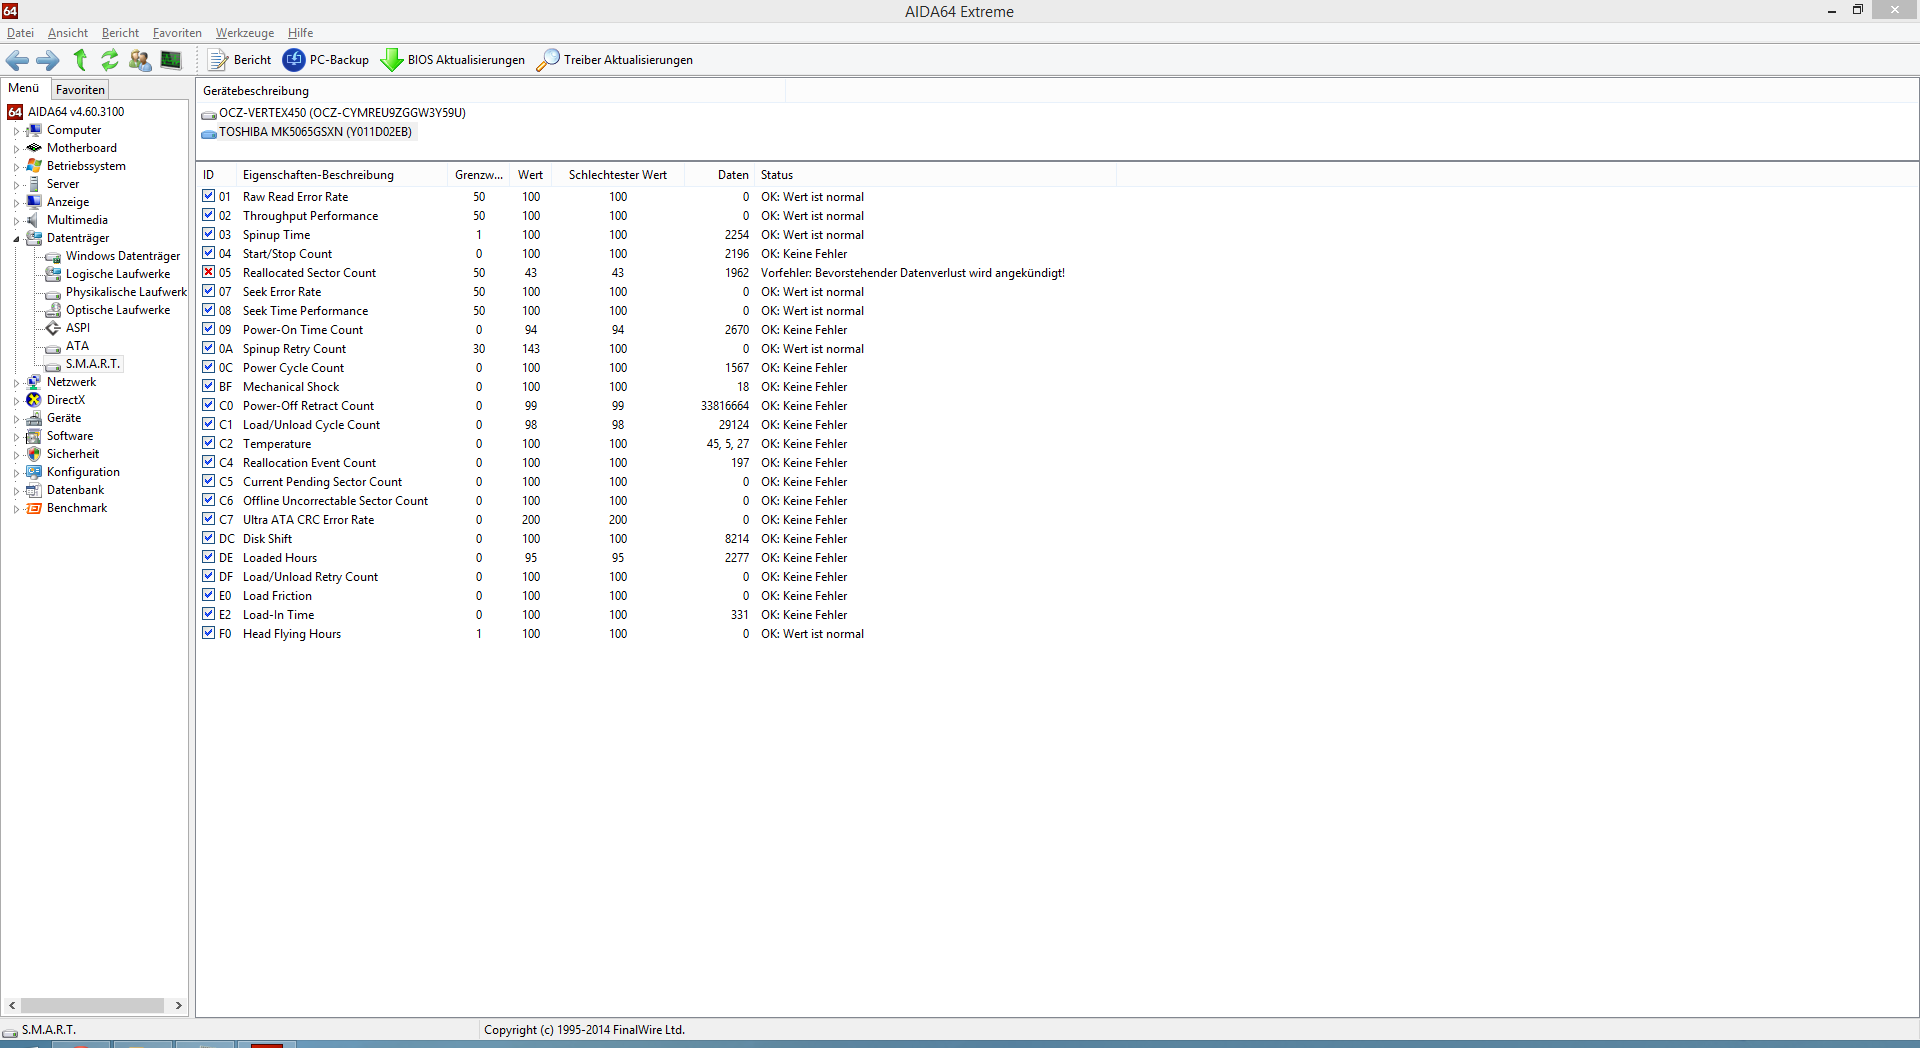The width and height of the screenshot is (1920, 1048).
Task: Open the Bericht menu
Action: [x=120, y=33]
